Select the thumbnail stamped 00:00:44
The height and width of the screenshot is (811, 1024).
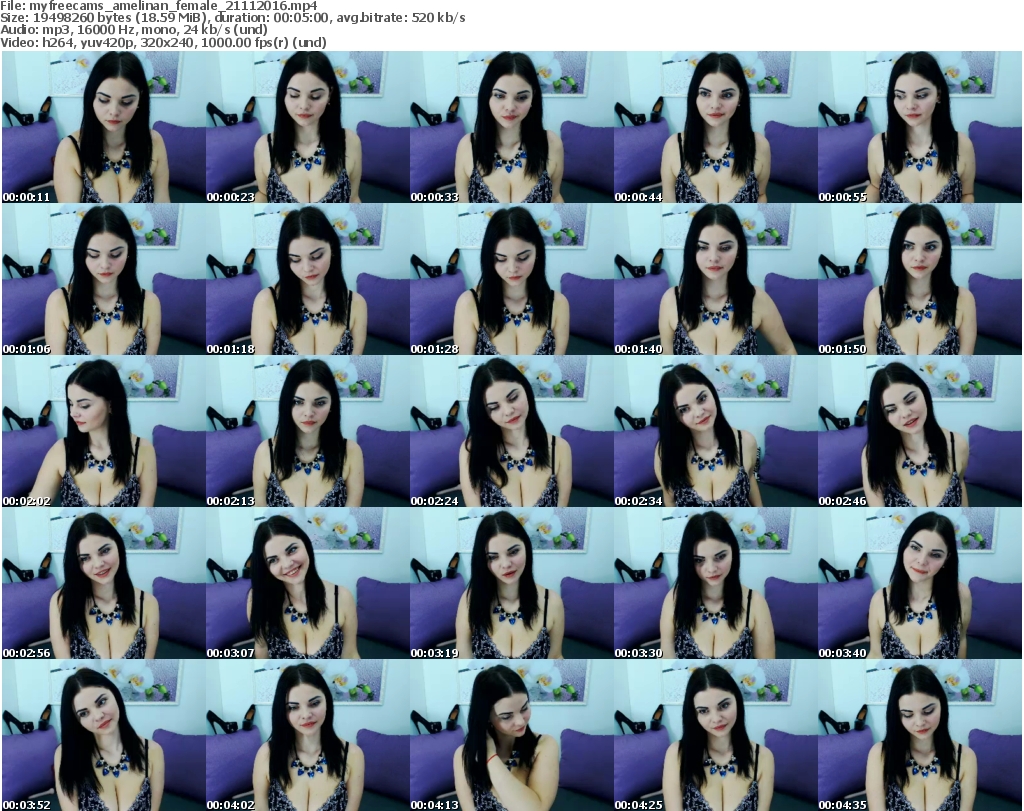pyautogui.click(x=716, y=127)
